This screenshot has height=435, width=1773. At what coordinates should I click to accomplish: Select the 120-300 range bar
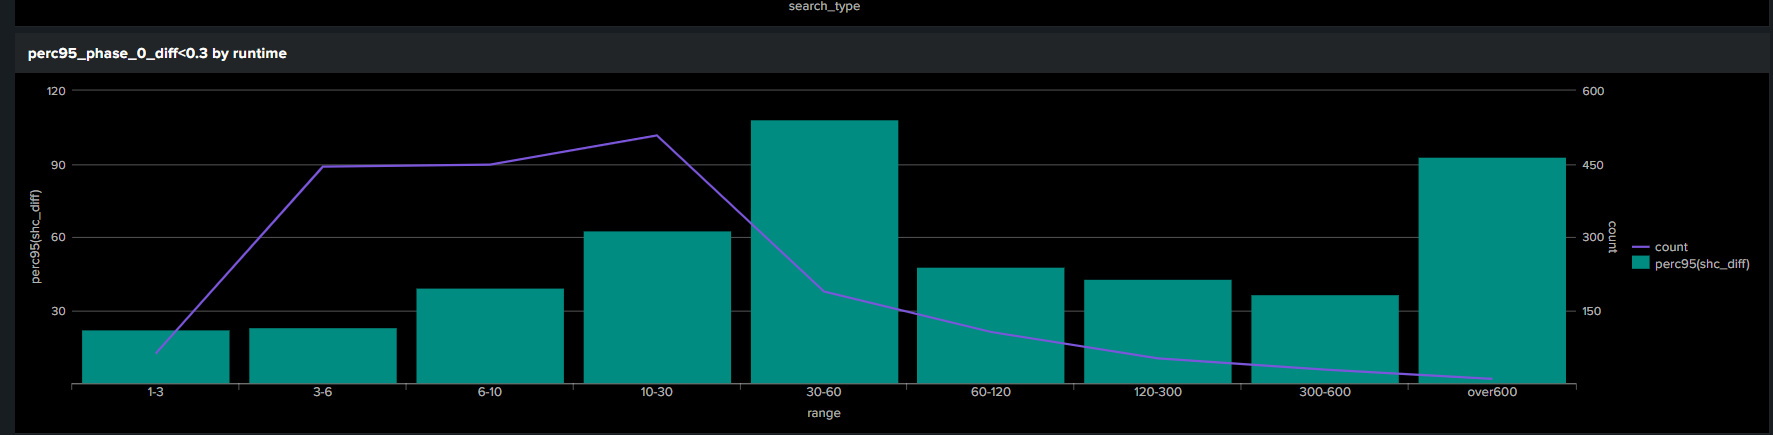coord(1158,332)
